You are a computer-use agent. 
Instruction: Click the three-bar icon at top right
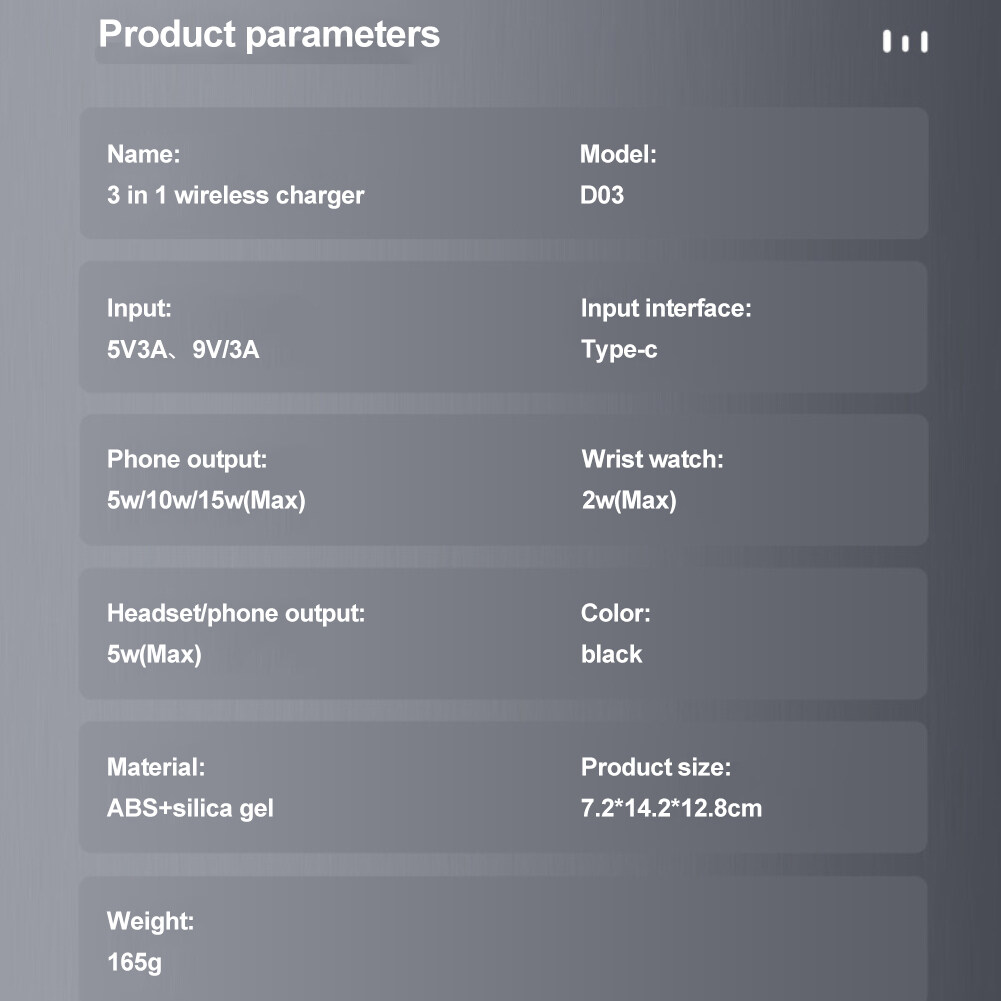pyautogui.click(x=905, y=42)
